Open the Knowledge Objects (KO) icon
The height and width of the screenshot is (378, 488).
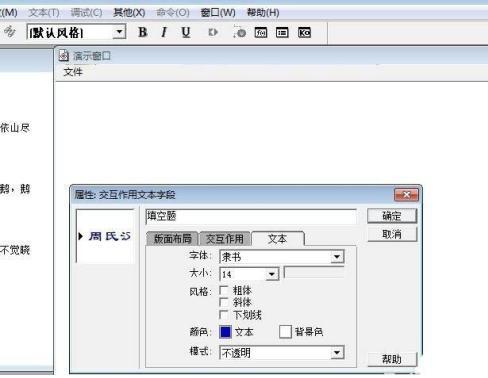coord(304,32)
